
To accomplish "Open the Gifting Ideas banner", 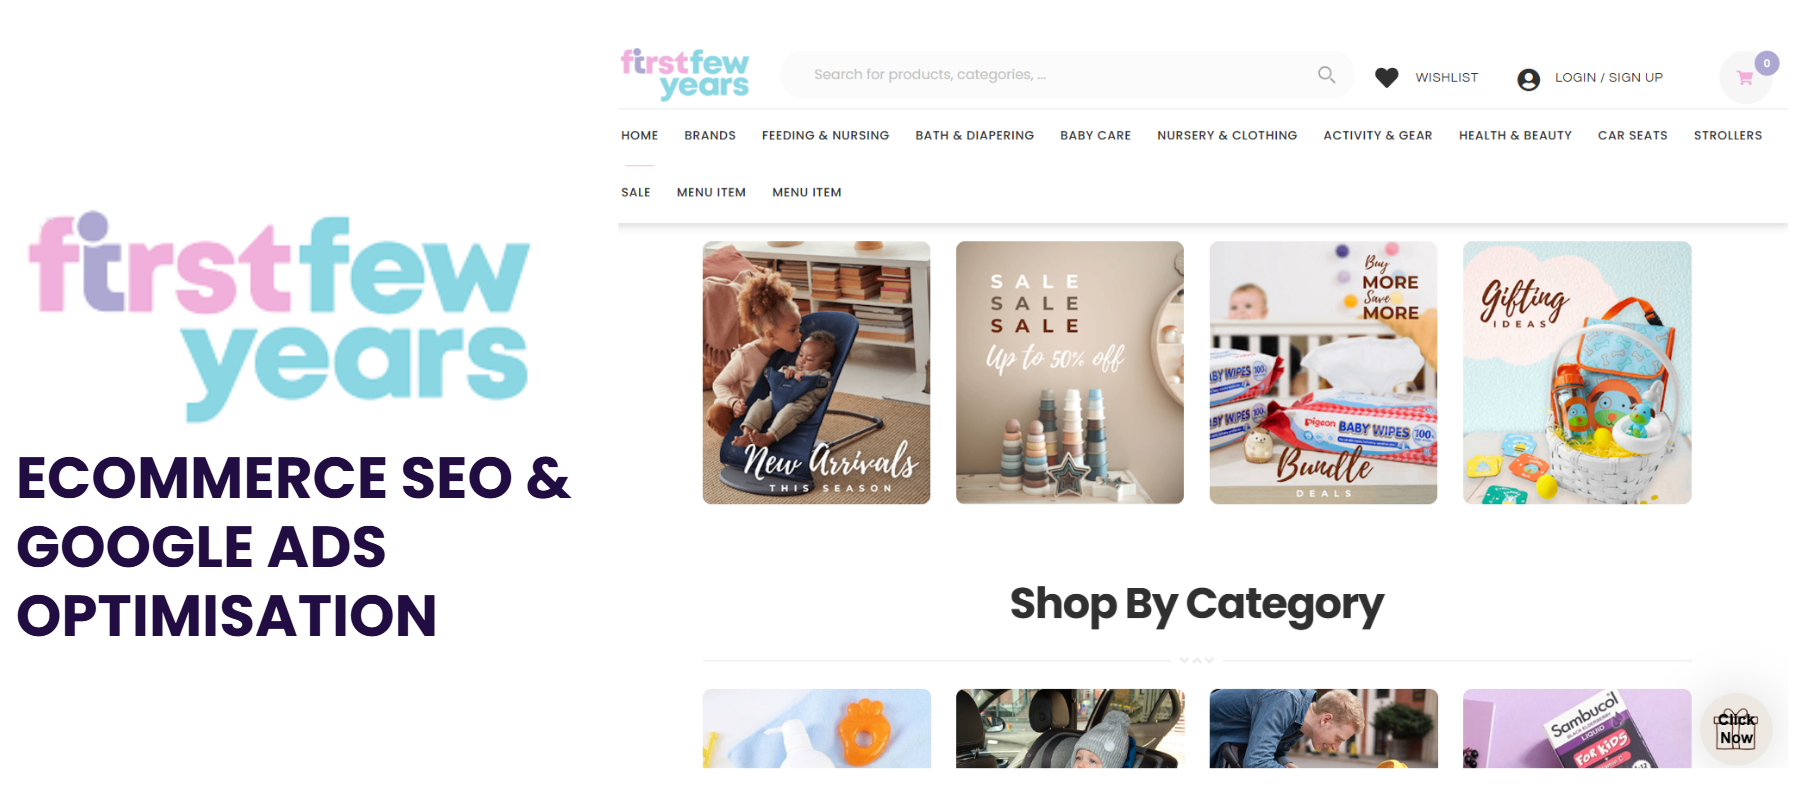I will [1577, 372].
